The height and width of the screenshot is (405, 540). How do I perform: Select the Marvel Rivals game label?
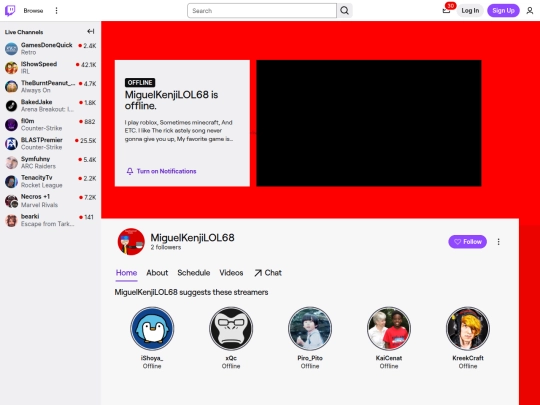pos(39,205)
